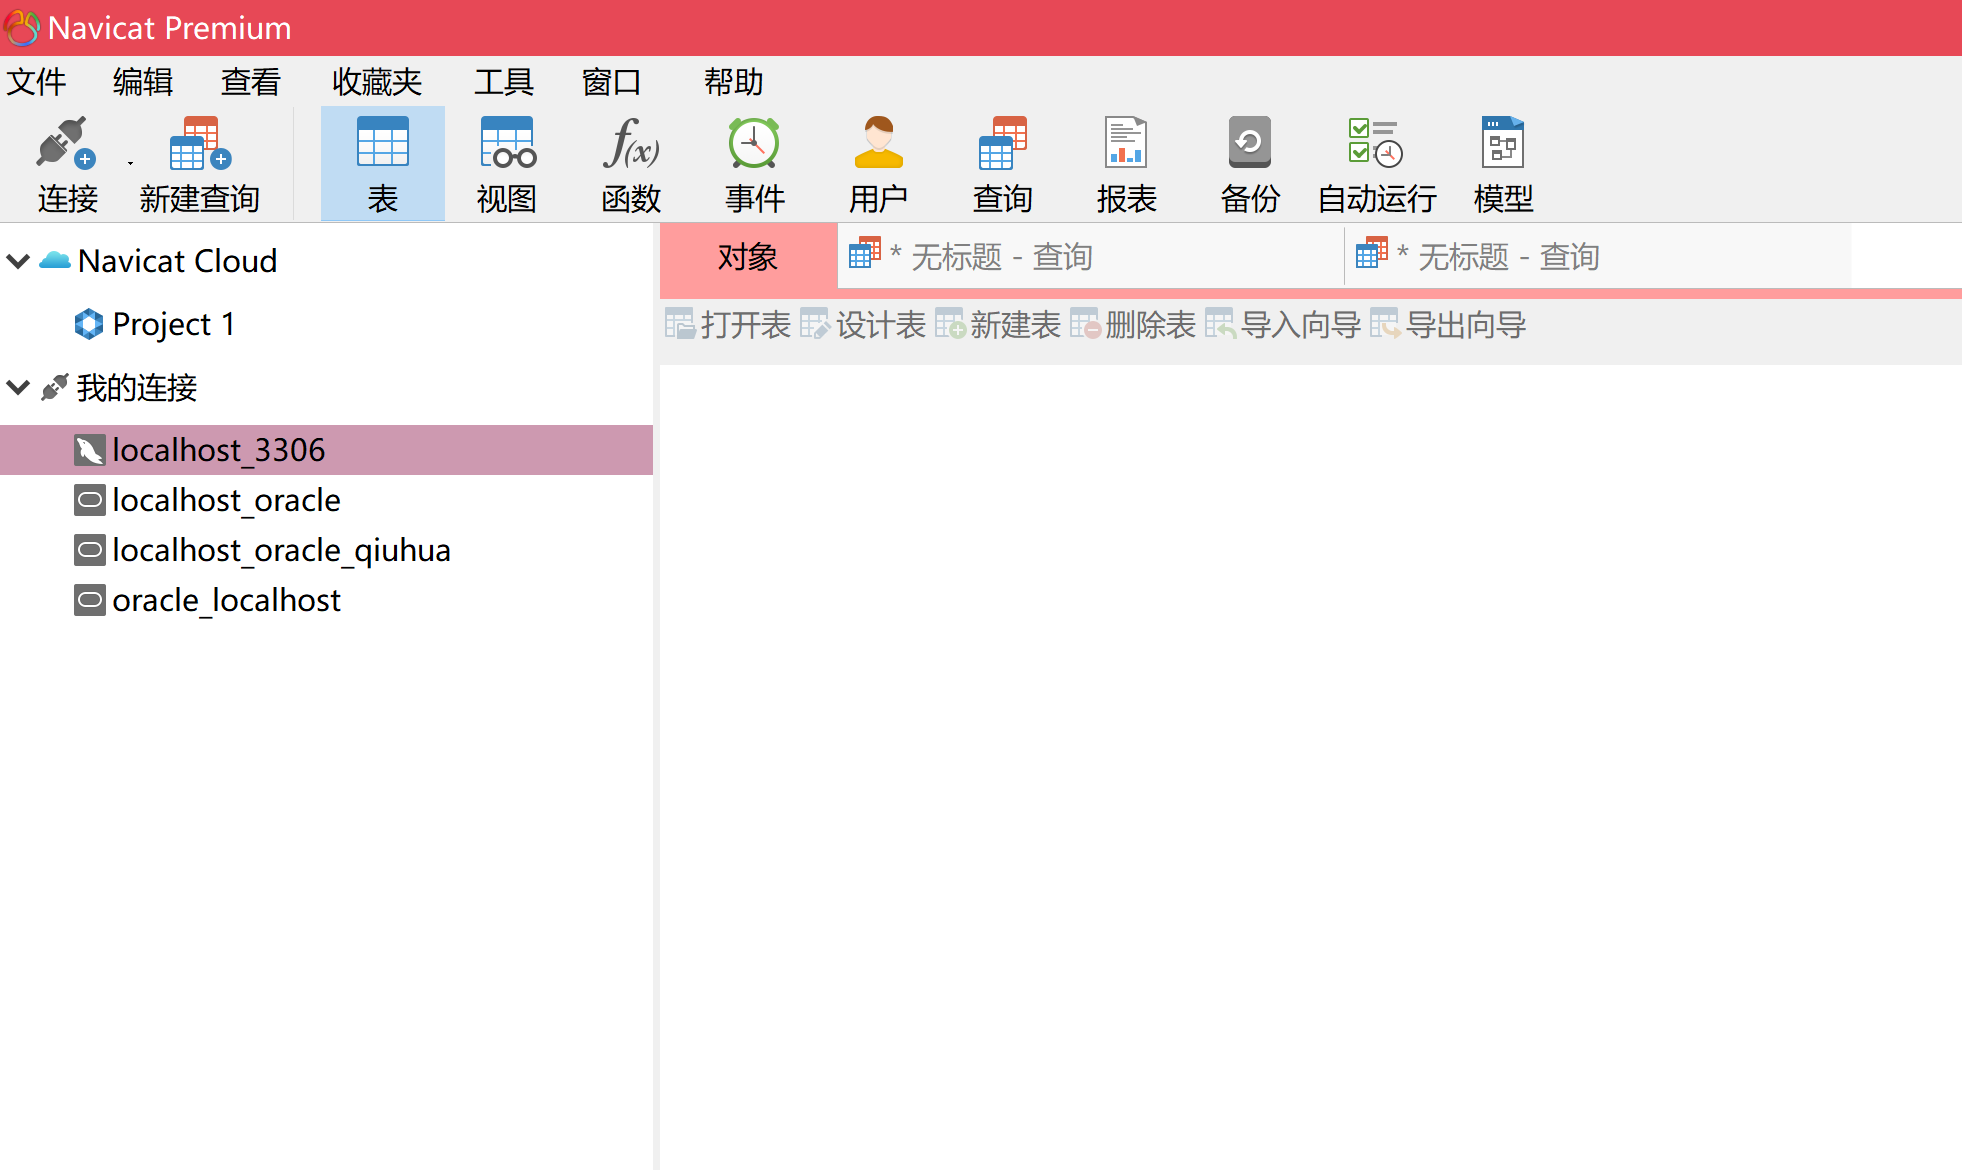
Task: Click the localhost_oracle_qiuhua database icon
Action: pyautogui.click(x=90, y=550)
